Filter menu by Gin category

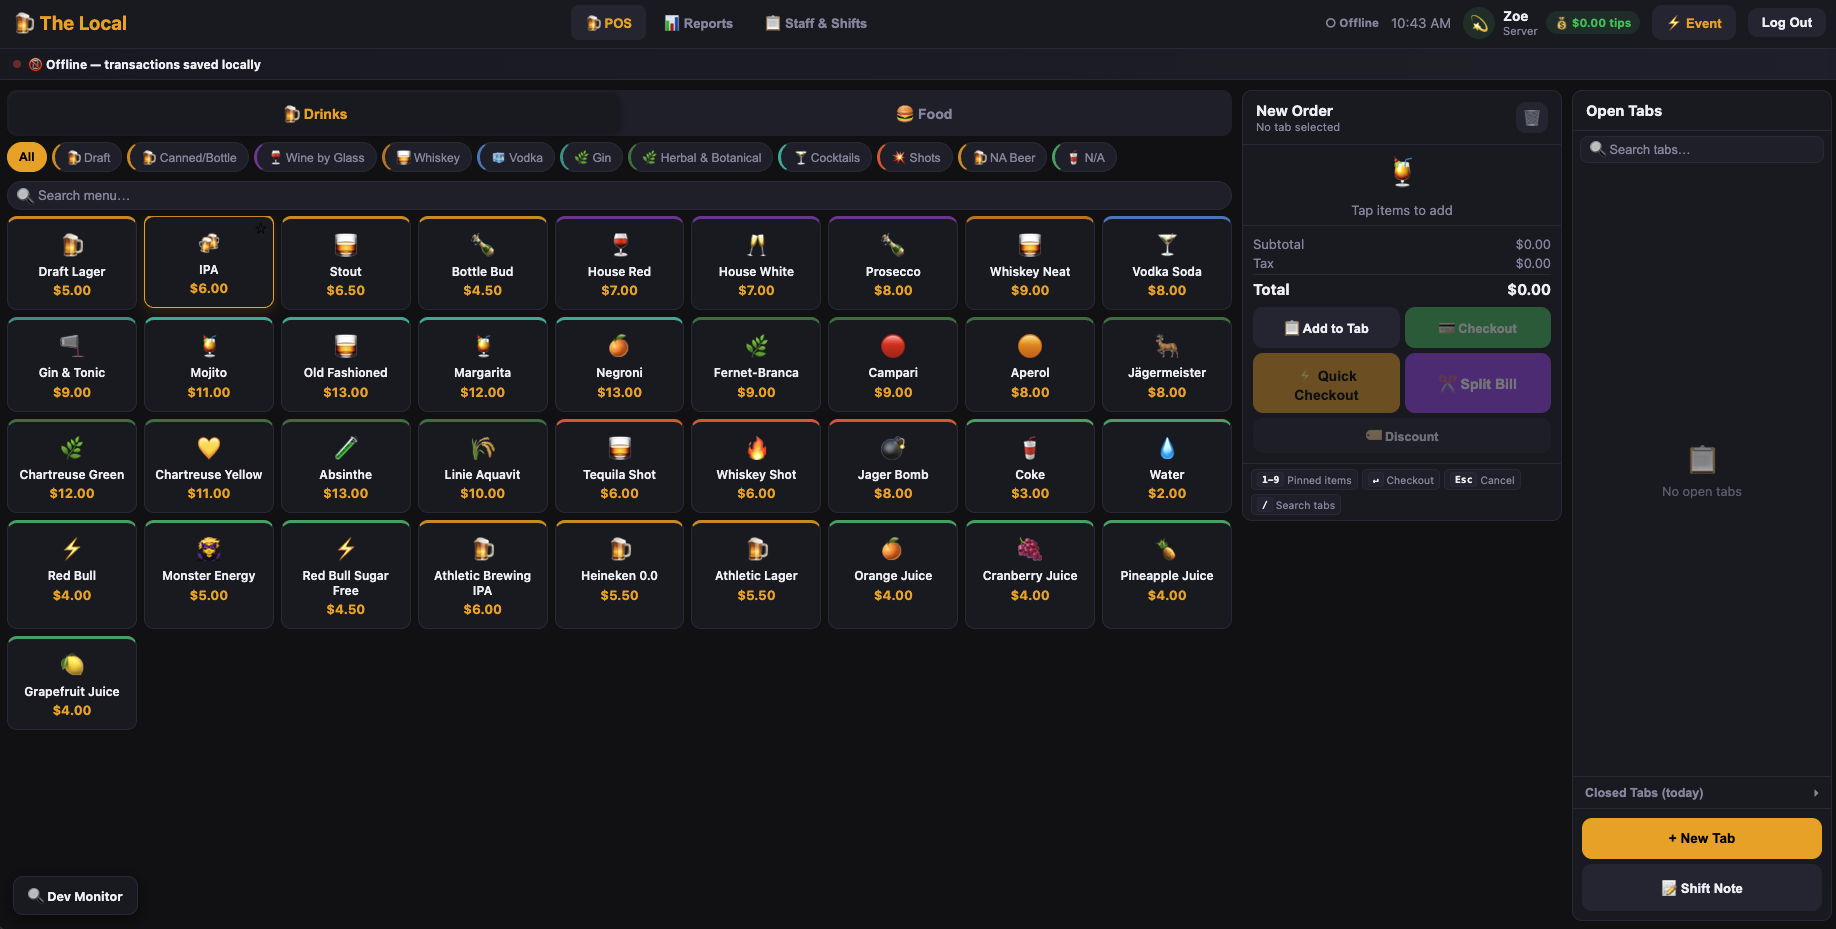(x=592, y=157)
